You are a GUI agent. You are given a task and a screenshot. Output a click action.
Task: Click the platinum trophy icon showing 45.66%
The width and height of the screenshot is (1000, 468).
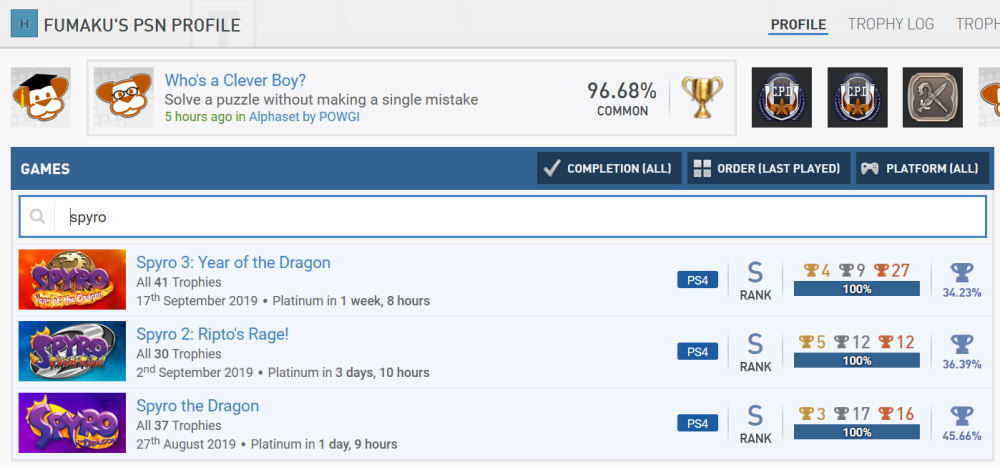coord(961,416)
